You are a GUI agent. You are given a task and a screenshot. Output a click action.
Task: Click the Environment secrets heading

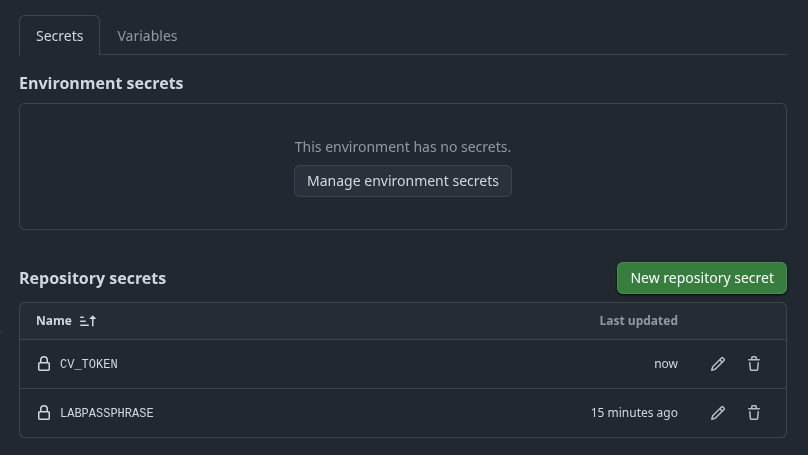(101, 84)
